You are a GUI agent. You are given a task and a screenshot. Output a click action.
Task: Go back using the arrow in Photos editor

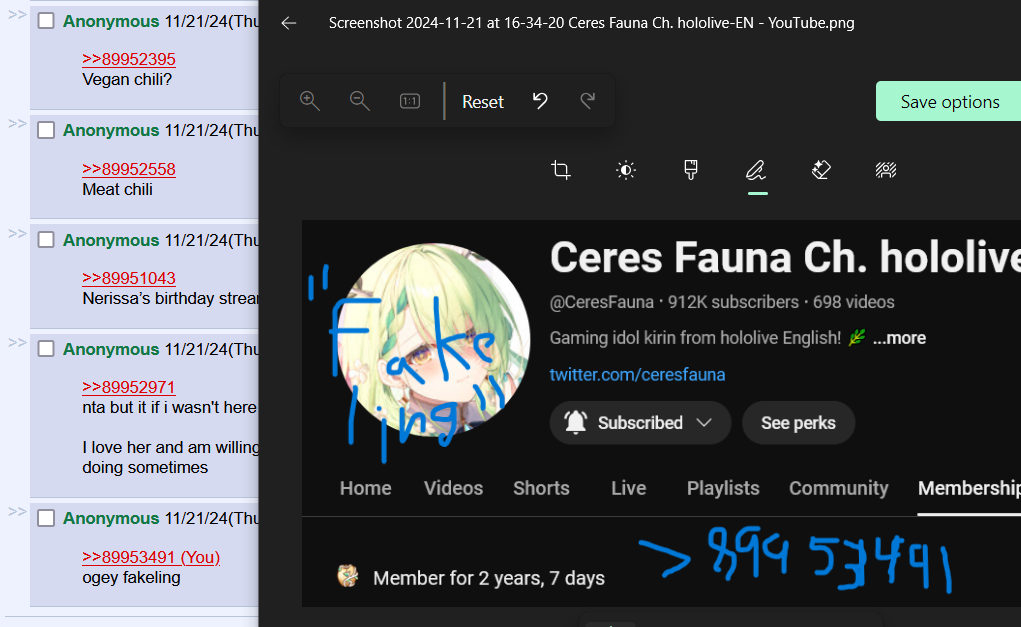[288, 23]
